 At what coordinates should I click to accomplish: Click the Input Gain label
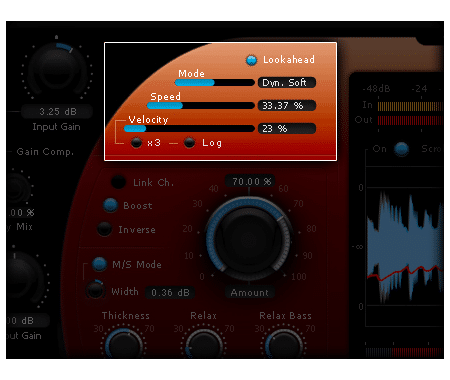[56, 127]
